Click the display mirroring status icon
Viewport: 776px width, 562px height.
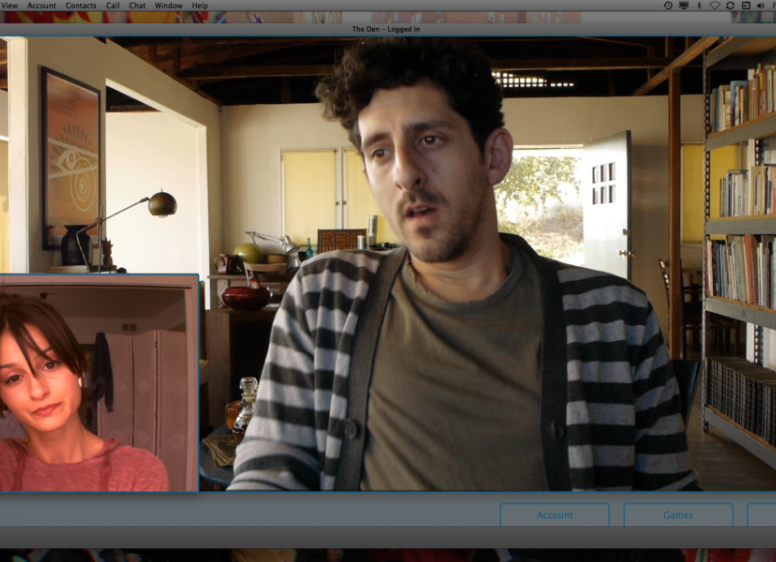tap(683, 5)
